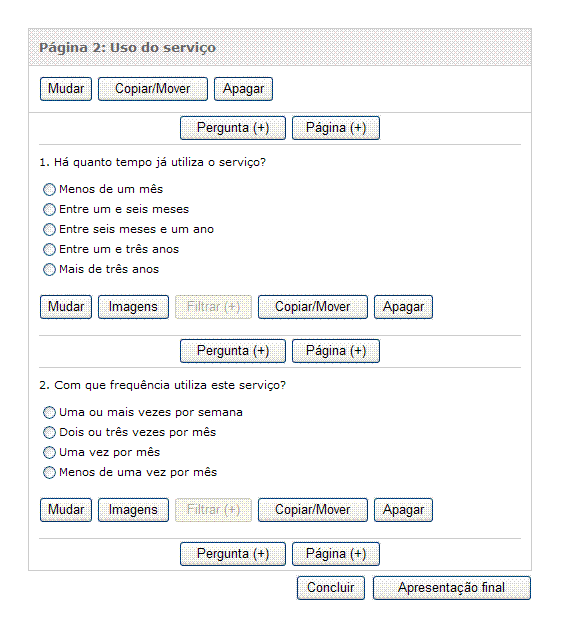Image resolution: width=568 pixels, height=628 pixels.
Task: Add page using top Página (+) button
Action: pos(336,128)
